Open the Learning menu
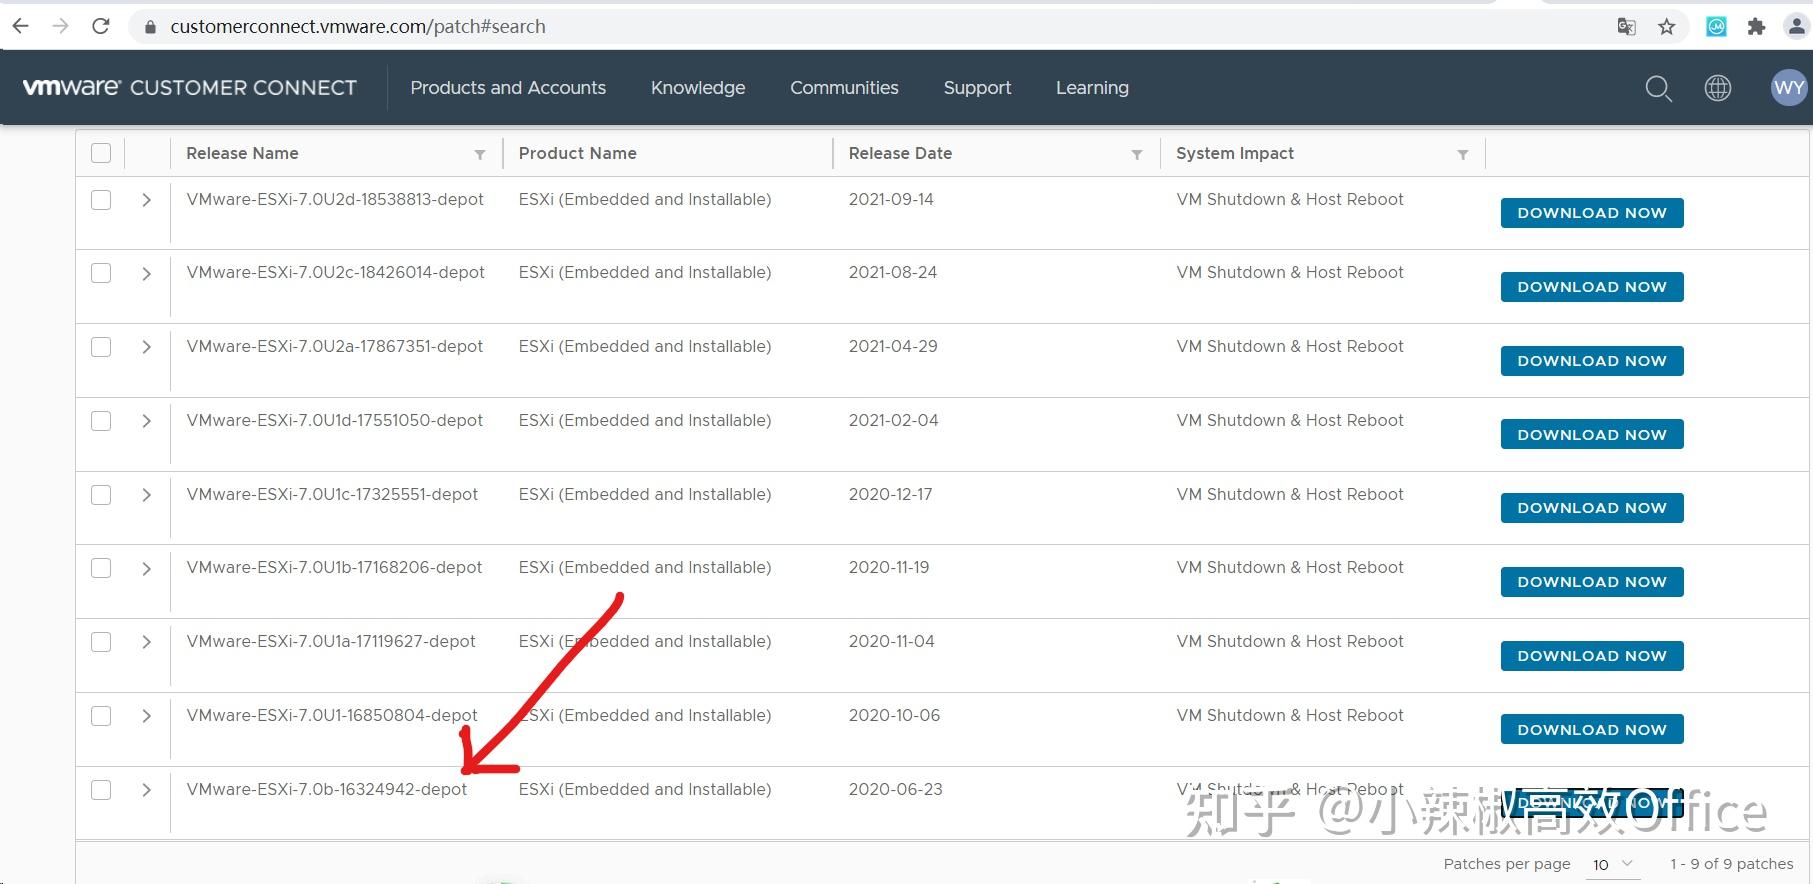Screen dimensions: 1813x884 [1092, 88]
